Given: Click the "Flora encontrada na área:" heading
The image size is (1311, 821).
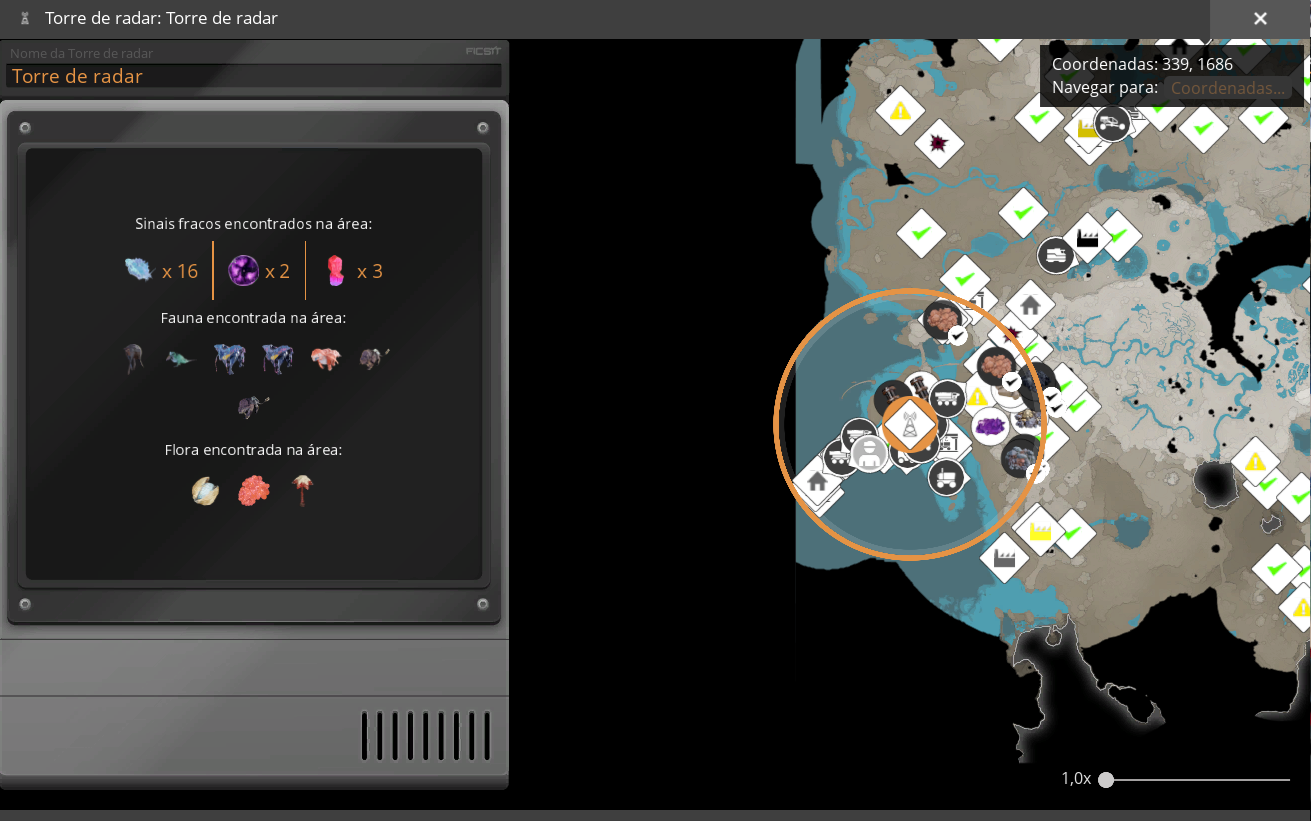Looking at the screenshot, I should click(x=254, y=450).
